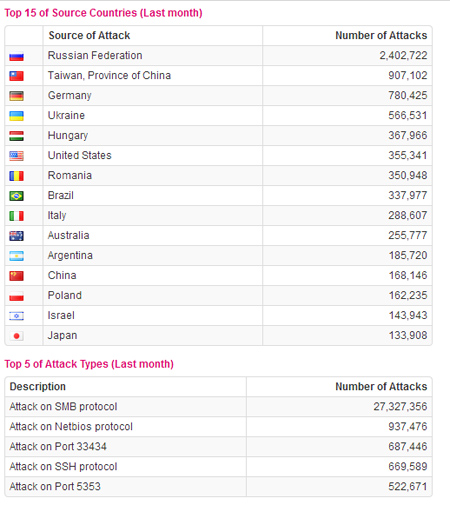The height and width of the screenshot is (505, 450).
Task: Select the 'Brazil' country name
Action: pyautogui.click(x=61, y=195)
